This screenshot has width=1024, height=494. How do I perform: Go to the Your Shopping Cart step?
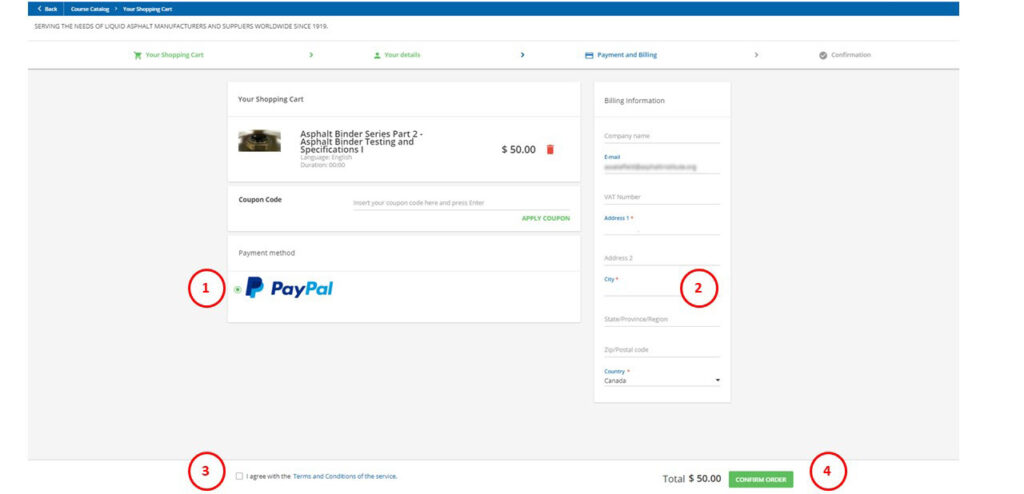pyautogui.click(x=168, y=56)
